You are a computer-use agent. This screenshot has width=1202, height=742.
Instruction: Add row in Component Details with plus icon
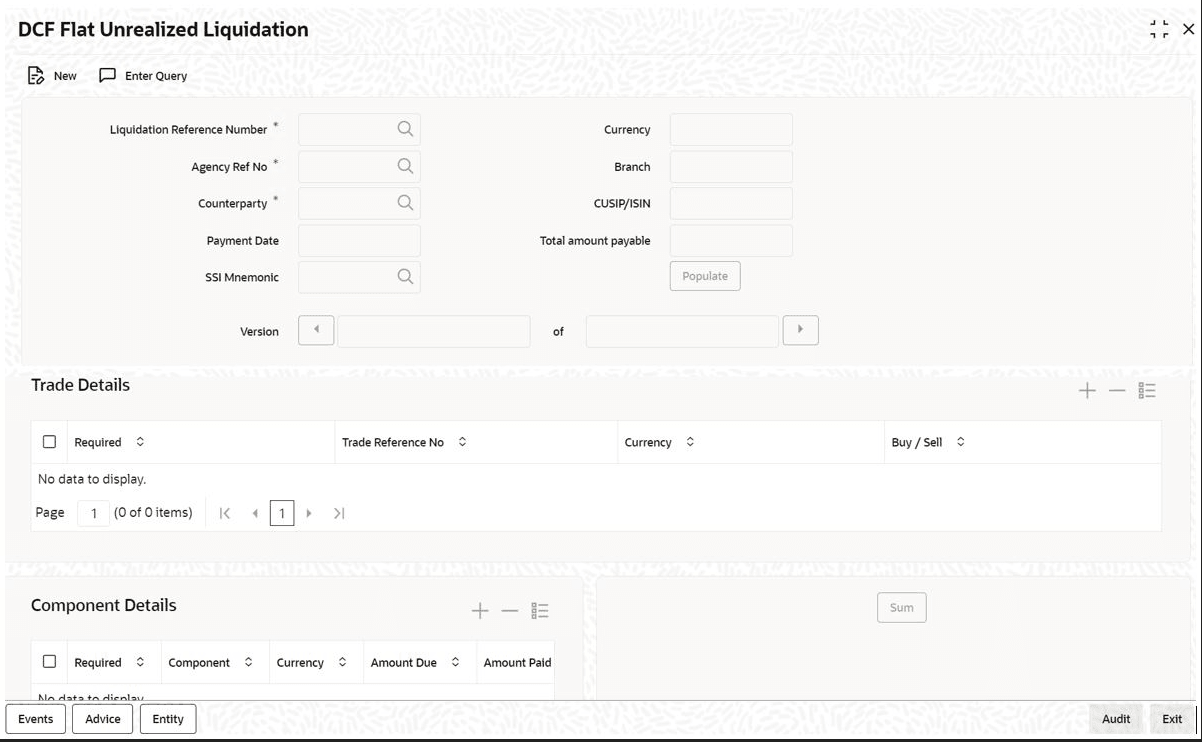[x=480, y=611]
